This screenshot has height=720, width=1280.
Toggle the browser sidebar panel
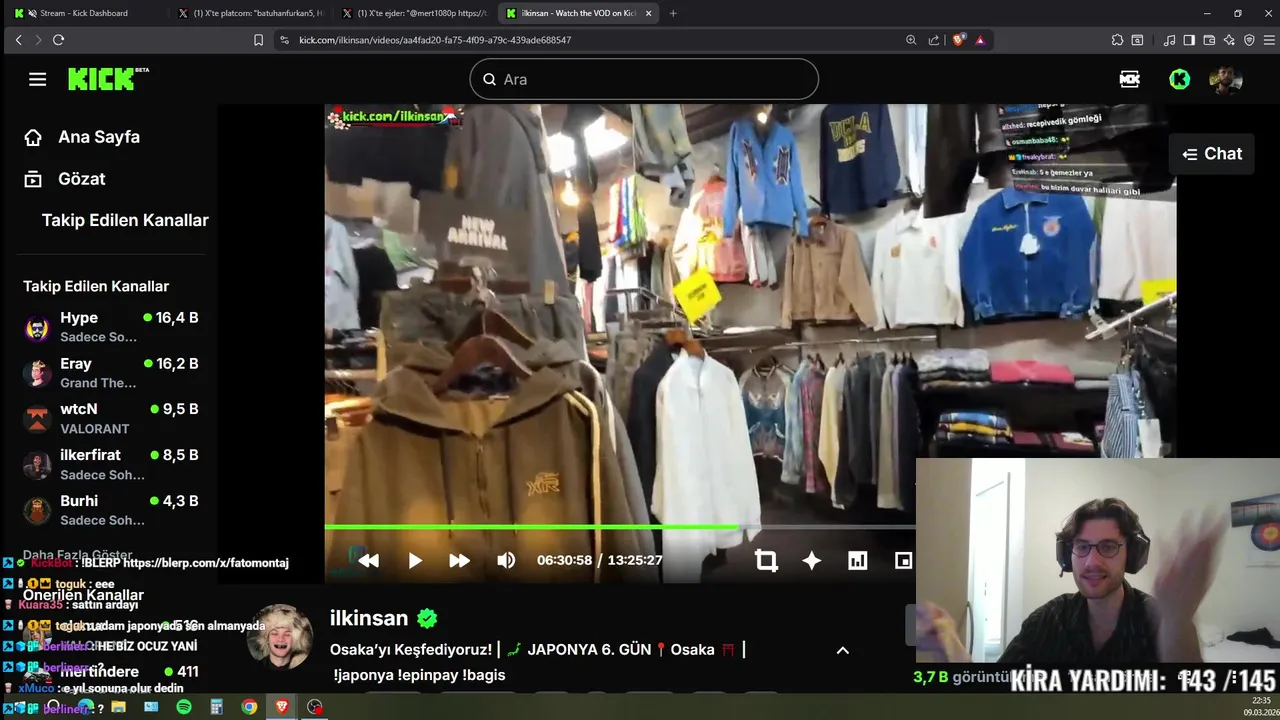point(1189,40)
